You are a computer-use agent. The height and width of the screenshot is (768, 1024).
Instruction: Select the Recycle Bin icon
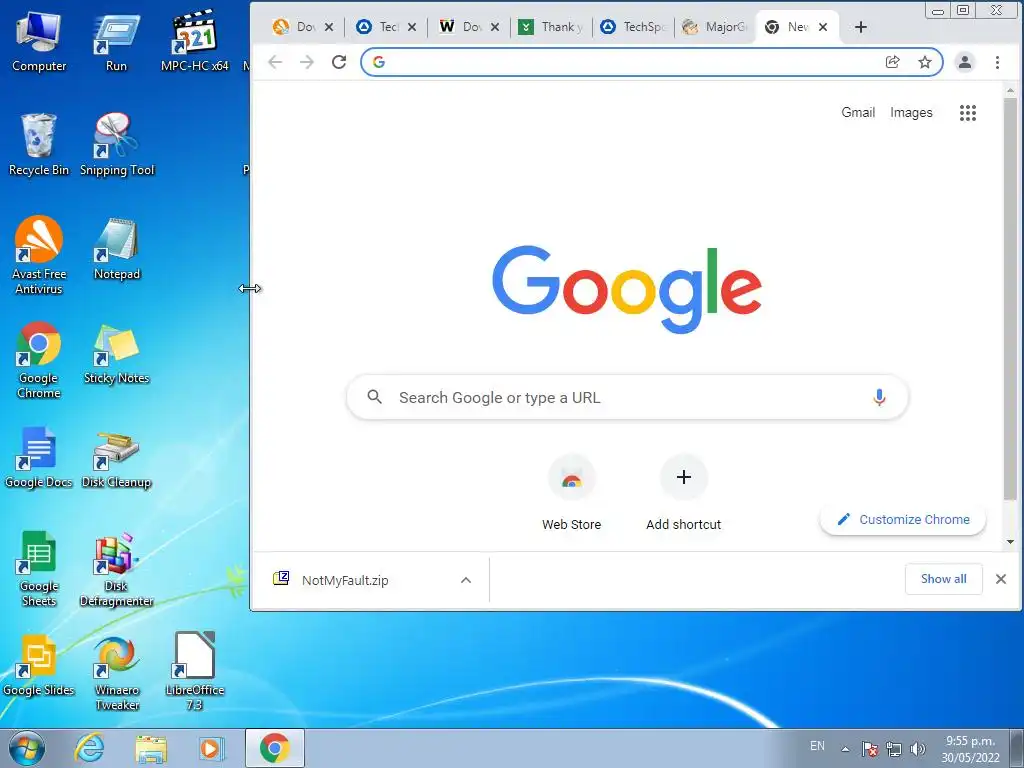click(39, 145)
